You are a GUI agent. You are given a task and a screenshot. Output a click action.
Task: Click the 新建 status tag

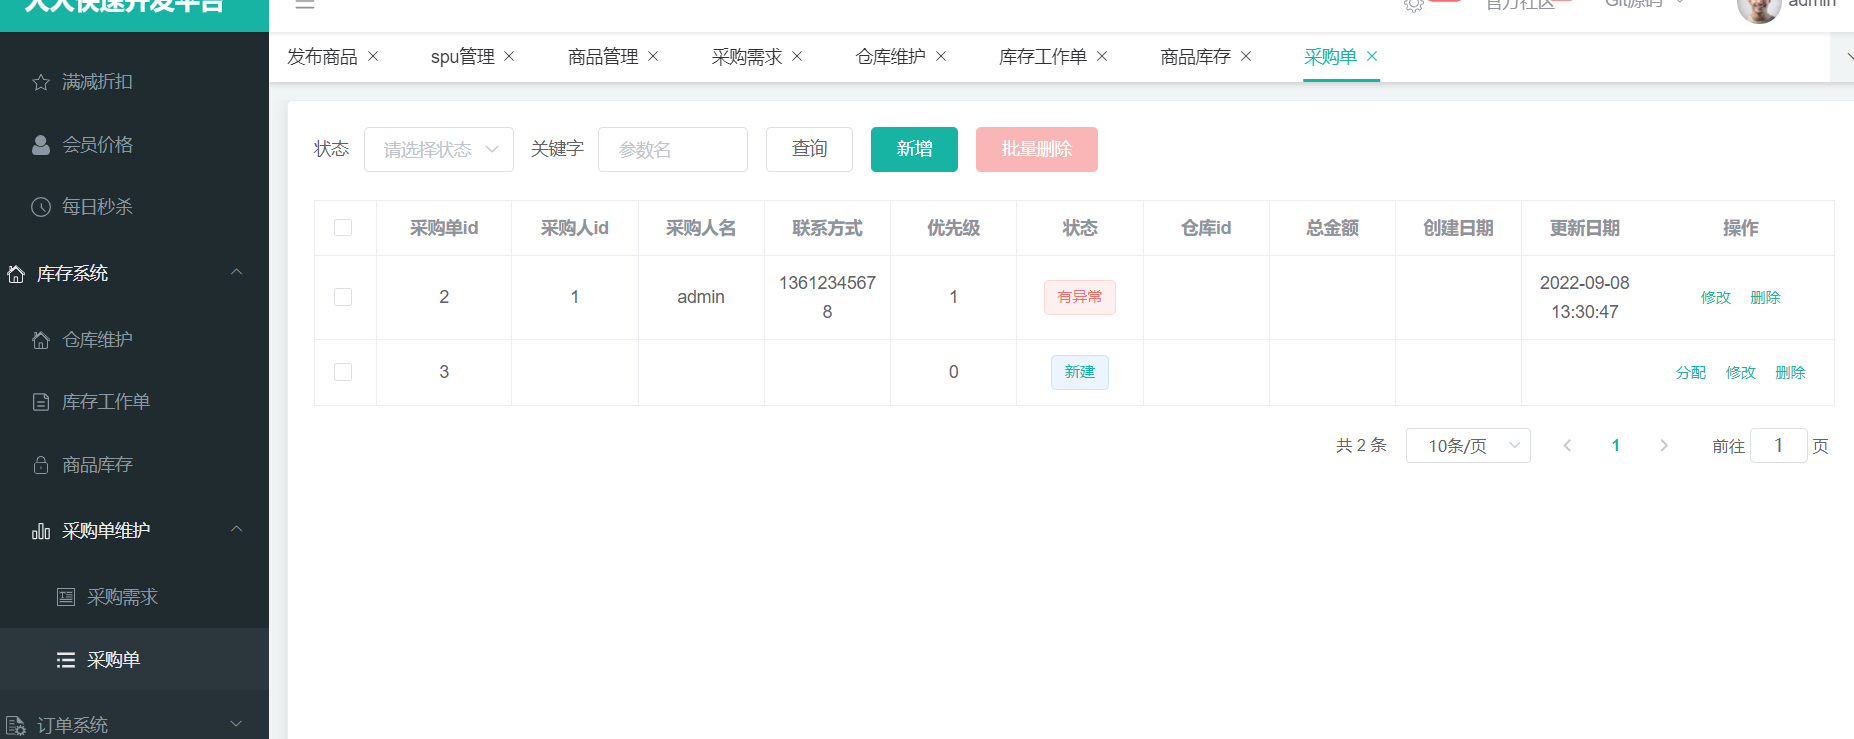(x=1080, y=372)
